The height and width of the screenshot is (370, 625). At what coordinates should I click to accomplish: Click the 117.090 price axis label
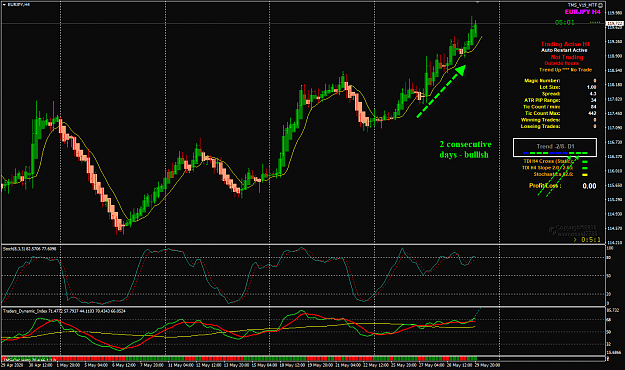coord(614,128)
